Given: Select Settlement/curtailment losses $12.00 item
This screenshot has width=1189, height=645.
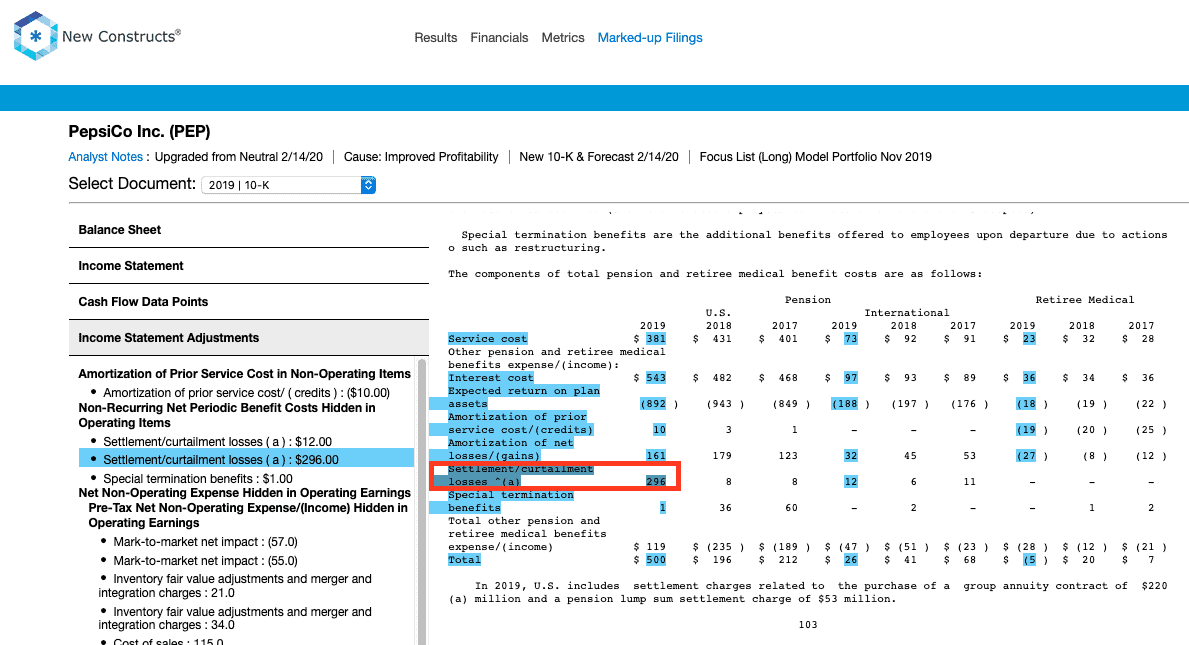Looking at the screenshot, I should tap(218, 442).
